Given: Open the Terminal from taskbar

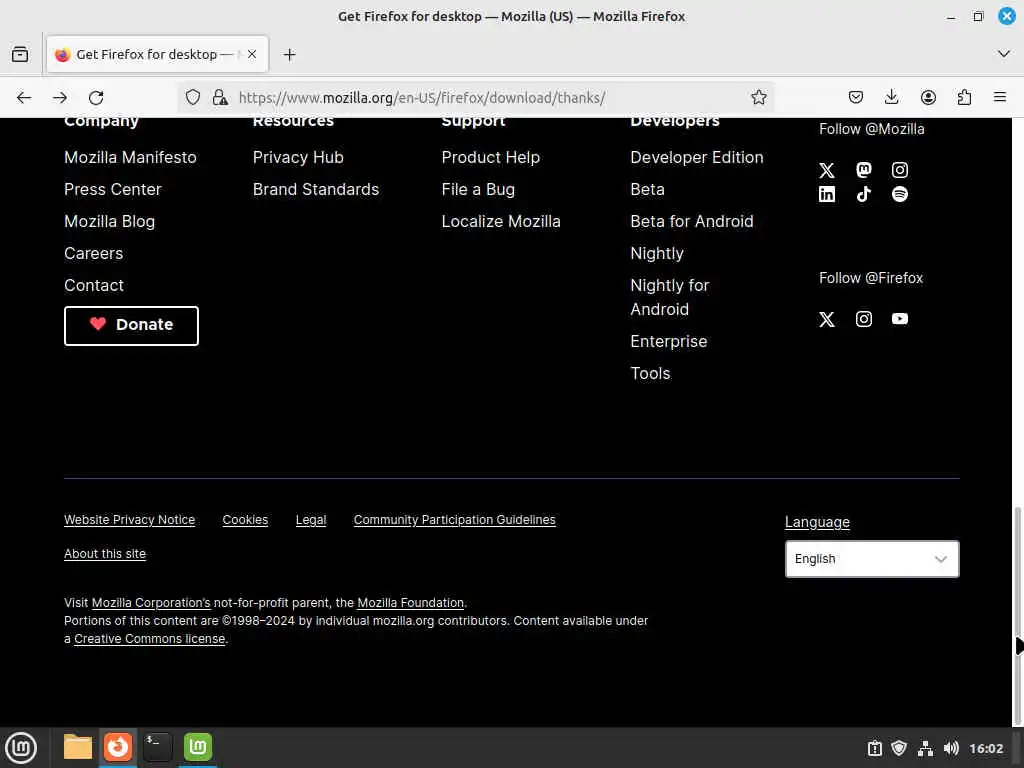Looking at the screenshot, I should coord(157,747).
